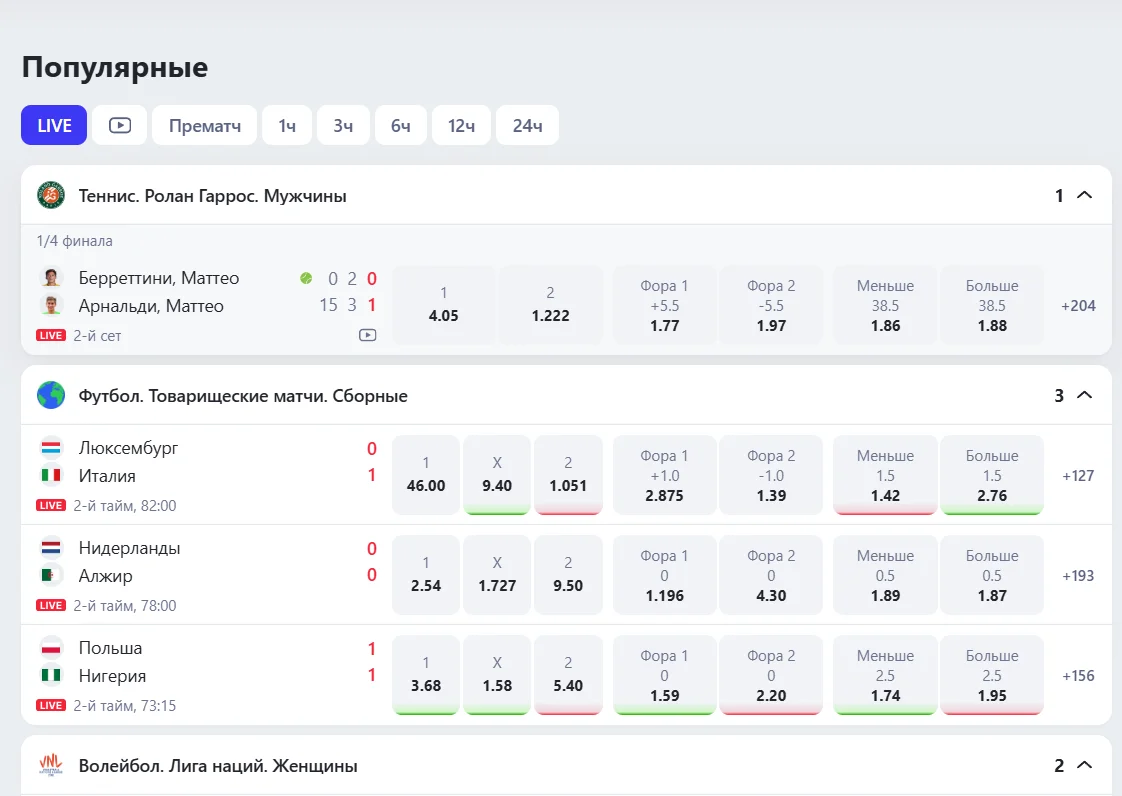Image resolution: width=1122 pixels, height=796 pixels.
Task: Collapse the friendly matches football section
Action: [x=1085, y=395]
